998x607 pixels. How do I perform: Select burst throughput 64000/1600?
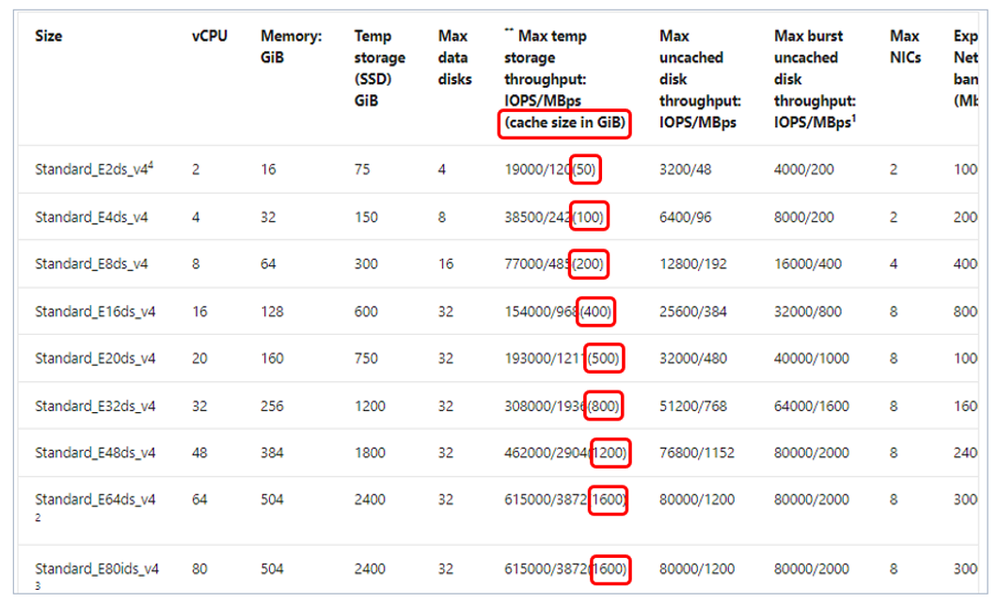812,407
